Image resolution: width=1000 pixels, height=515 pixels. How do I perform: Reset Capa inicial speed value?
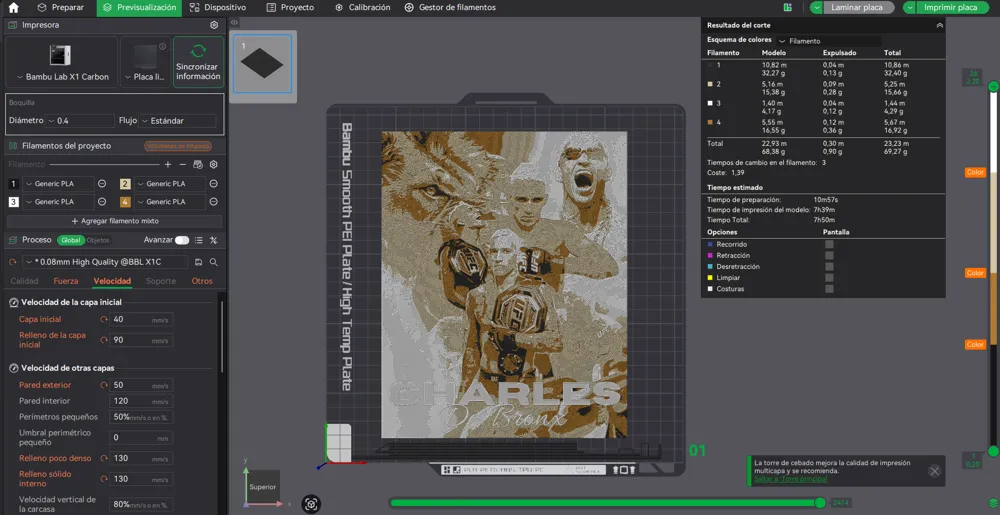[103, 319]
